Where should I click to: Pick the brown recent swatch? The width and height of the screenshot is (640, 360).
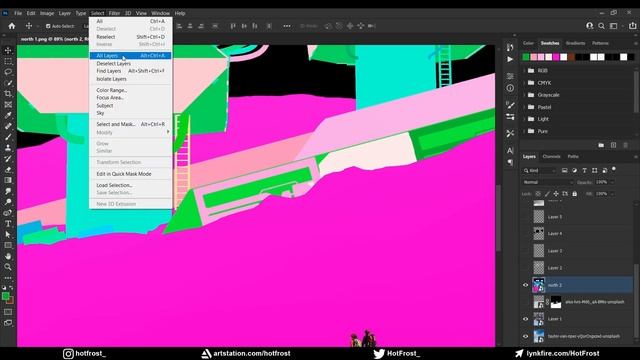pyautogui.click(x=571, y=57)
